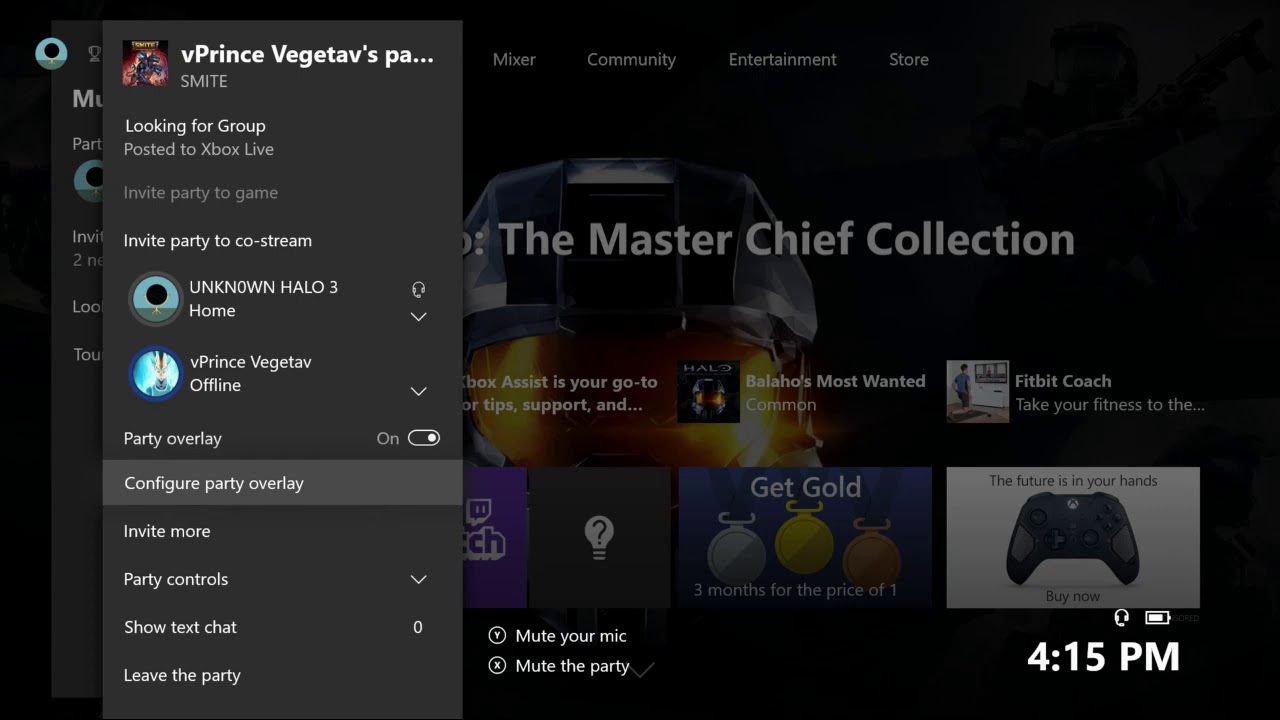Open Configure party overlay
Screen dimensions: 1280x720
click(x=282, y=483)
